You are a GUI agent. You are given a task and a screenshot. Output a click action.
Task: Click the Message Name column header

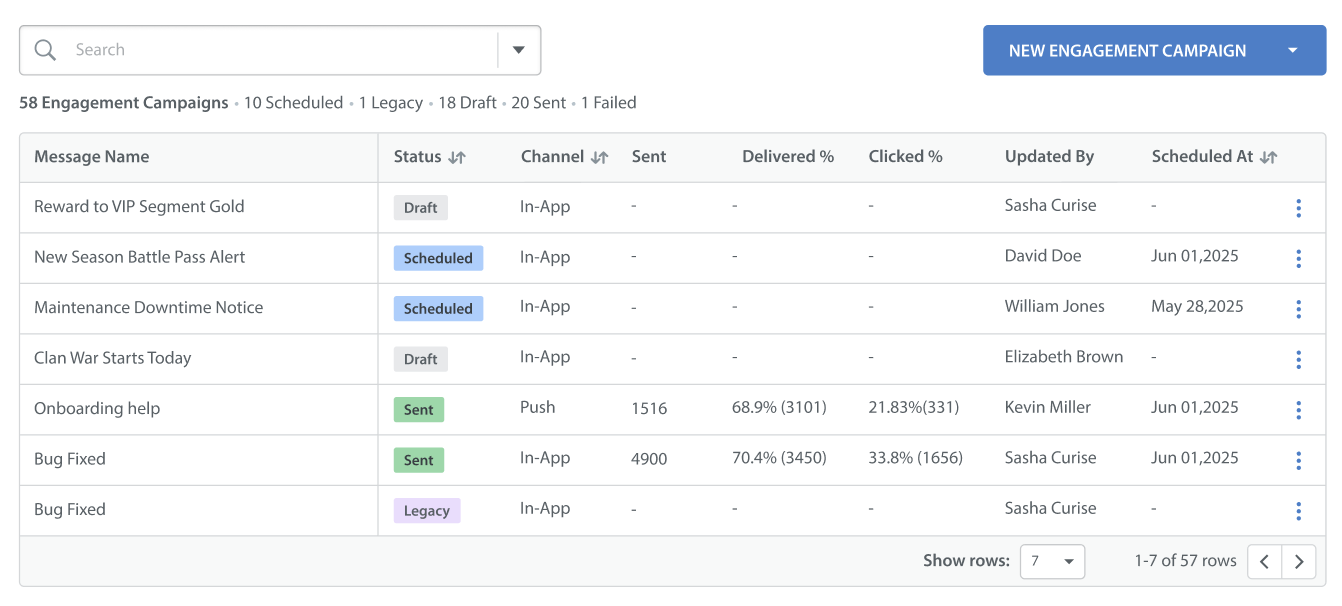pos(92,157)
